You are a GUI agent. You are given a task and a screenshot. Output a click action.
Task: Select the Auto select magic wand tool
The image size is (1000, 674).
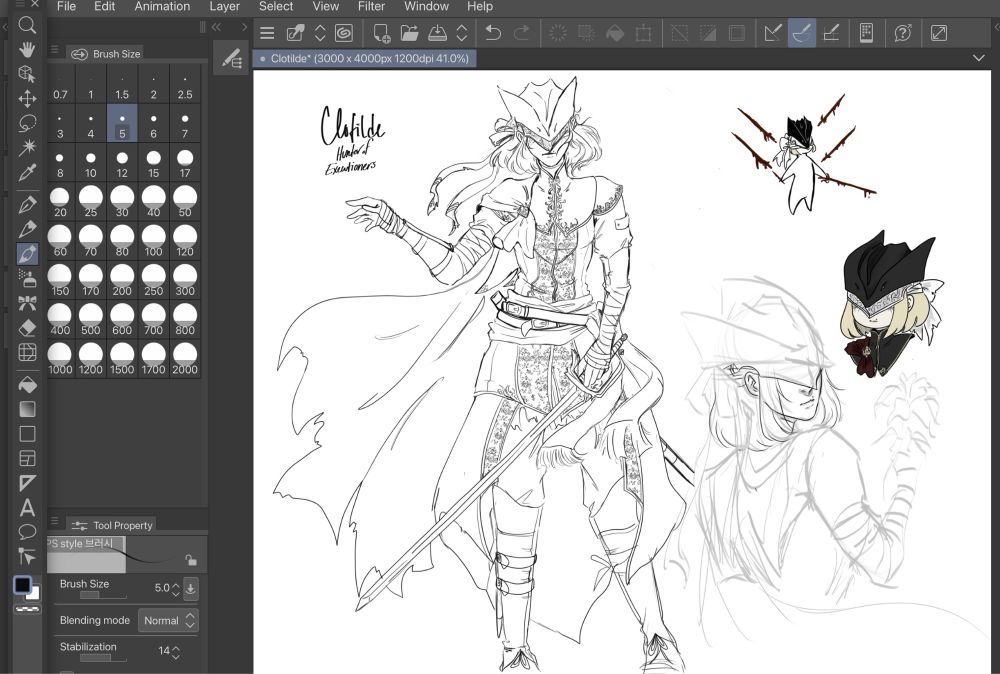27,147
